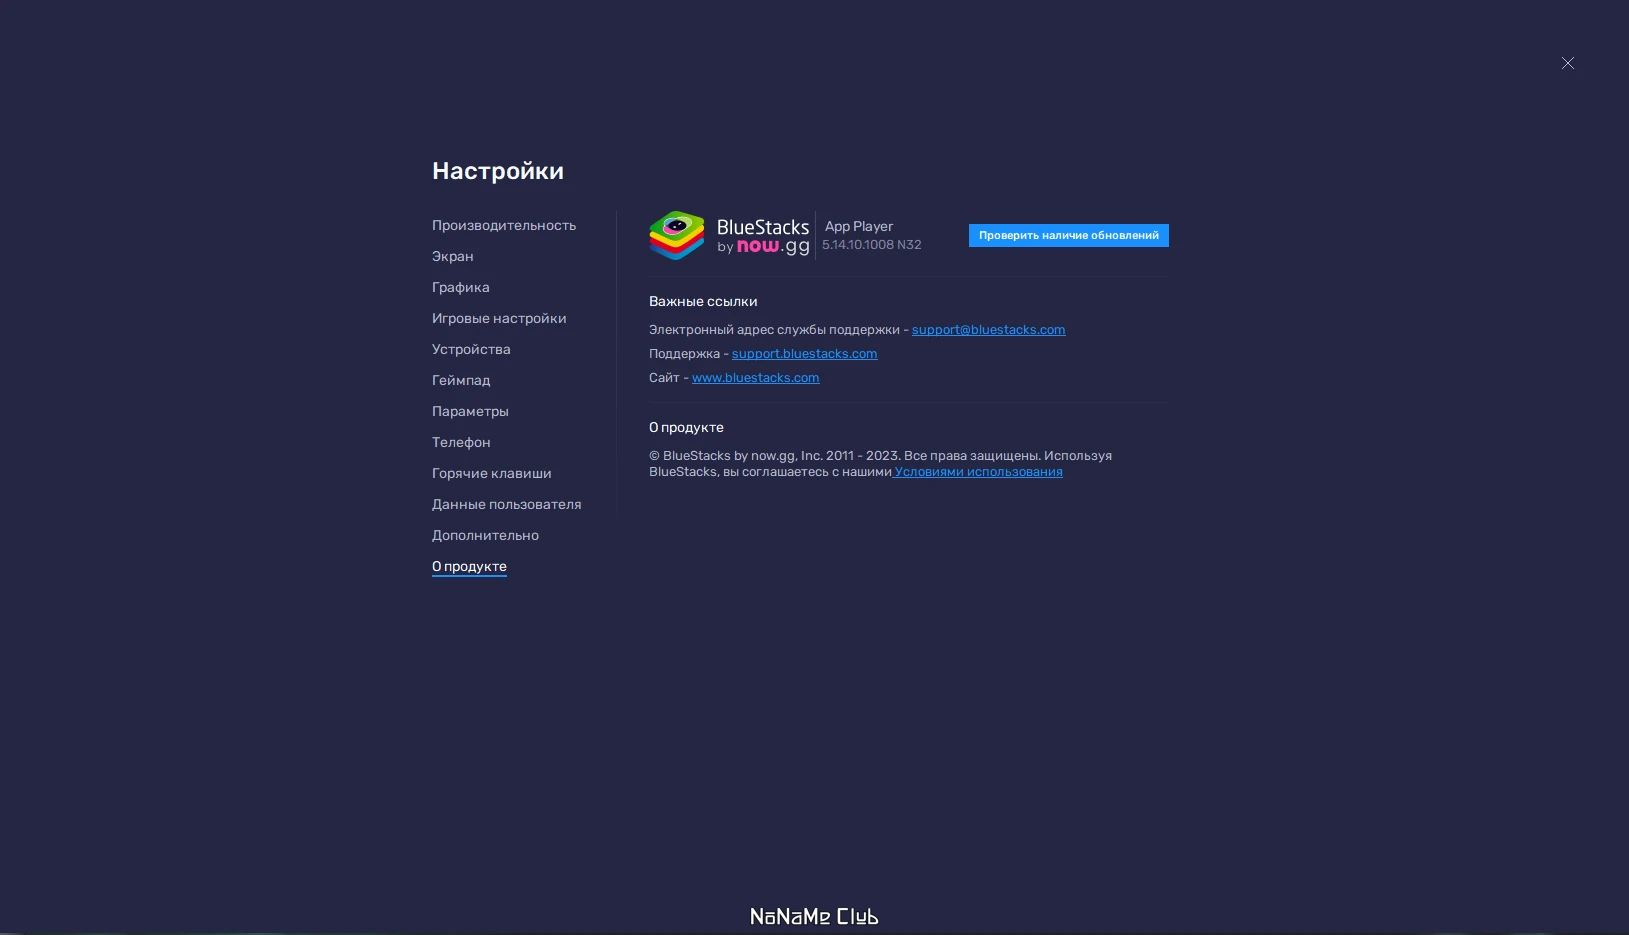
Task: Click the Настройки title
Action: (x=498, y=171)
